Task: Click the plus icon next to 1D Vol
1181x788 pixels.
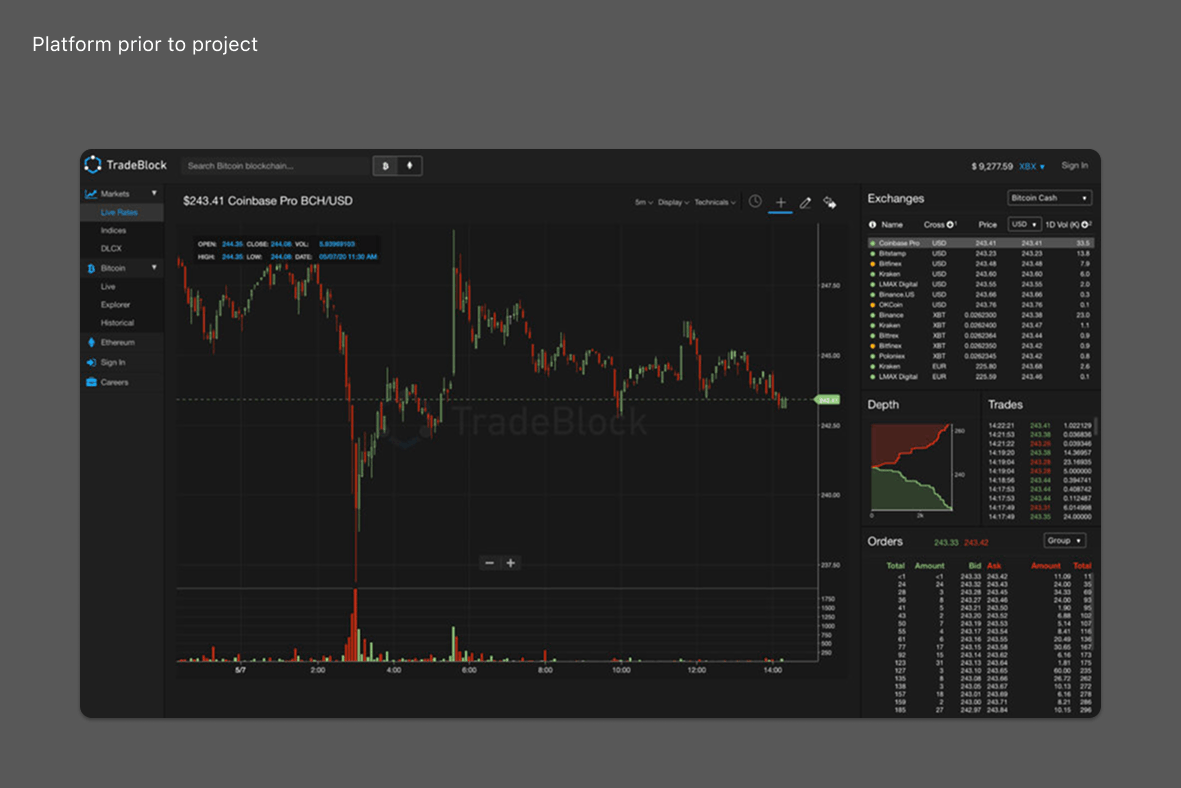Action: [1085, 224]
